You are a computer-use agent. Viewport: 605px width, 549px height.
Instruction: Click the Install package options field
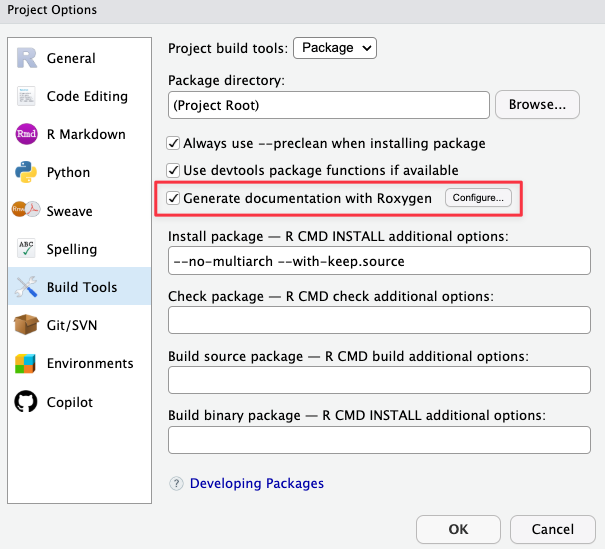(x=379, y=262)
